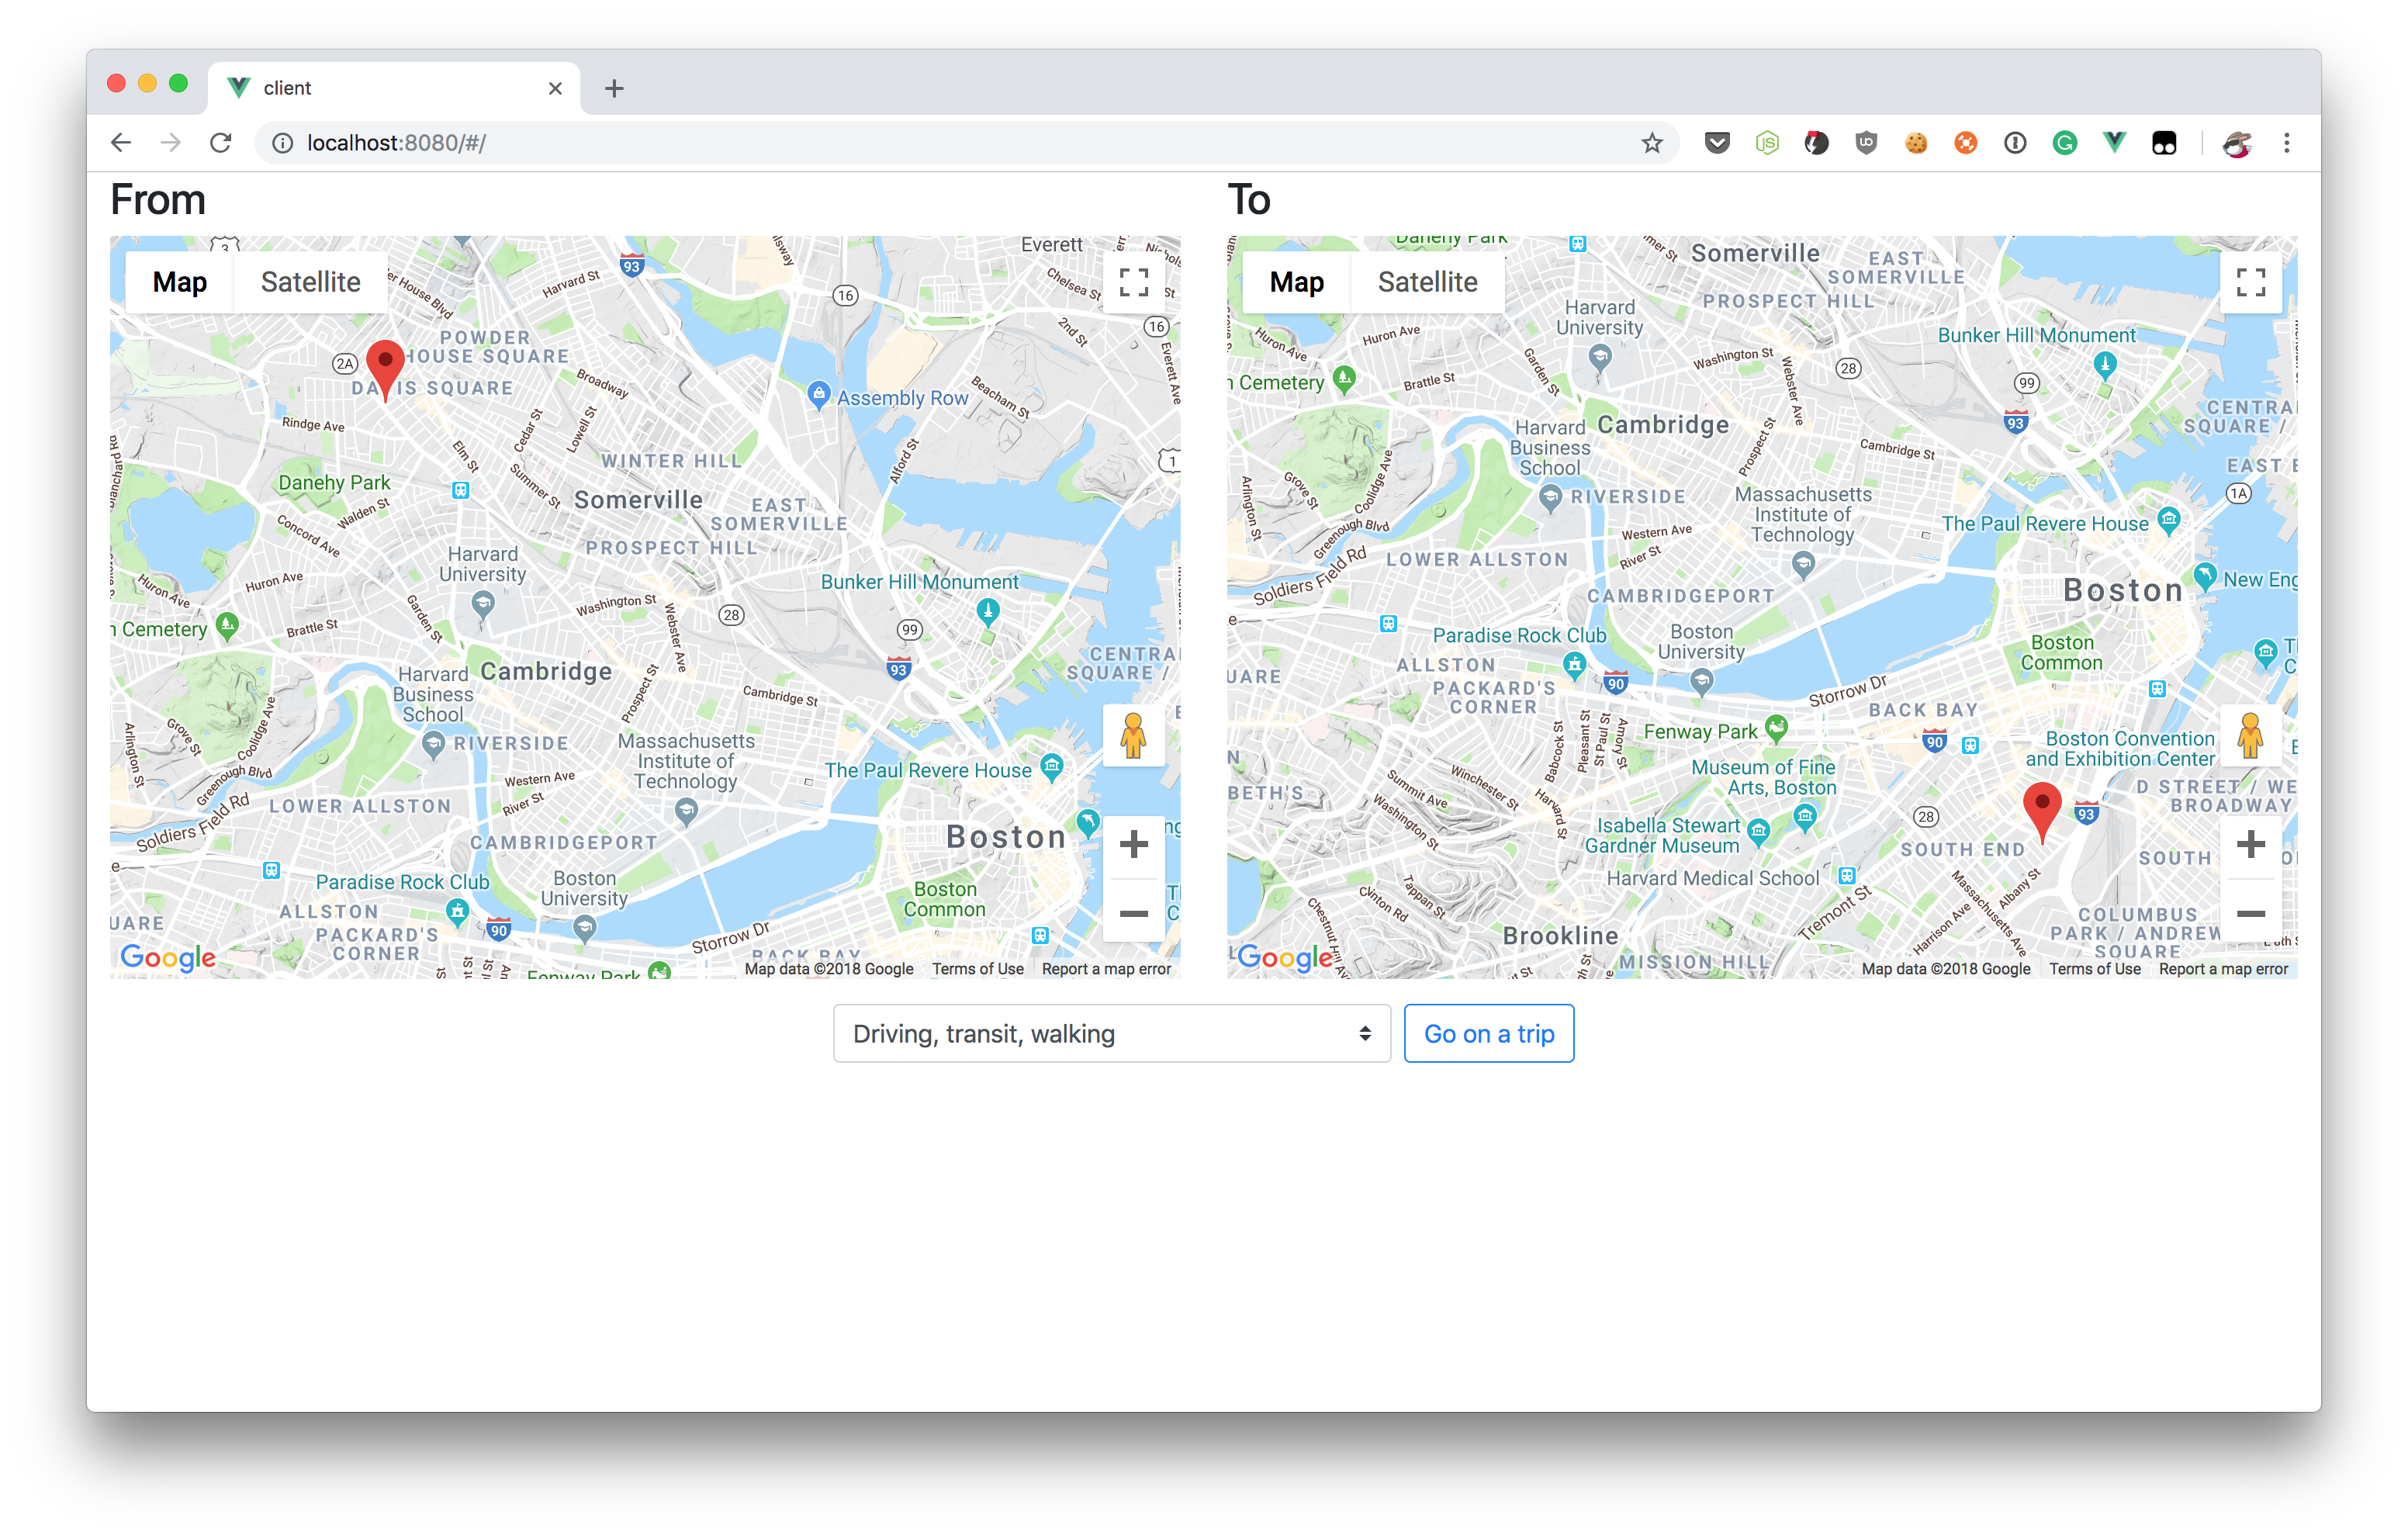Click Street View pegman on From map
2408x1536 pixels.
(1133, 737)
